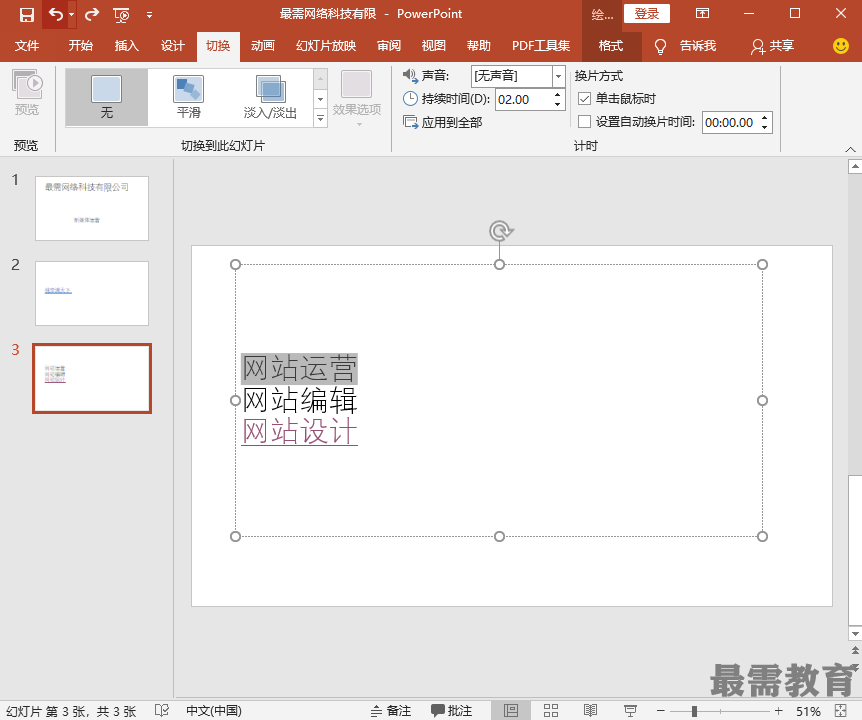Viewport: 862px width, 720px height.
Task: Switch to Reading view icon
Action: tap(590, 711)
